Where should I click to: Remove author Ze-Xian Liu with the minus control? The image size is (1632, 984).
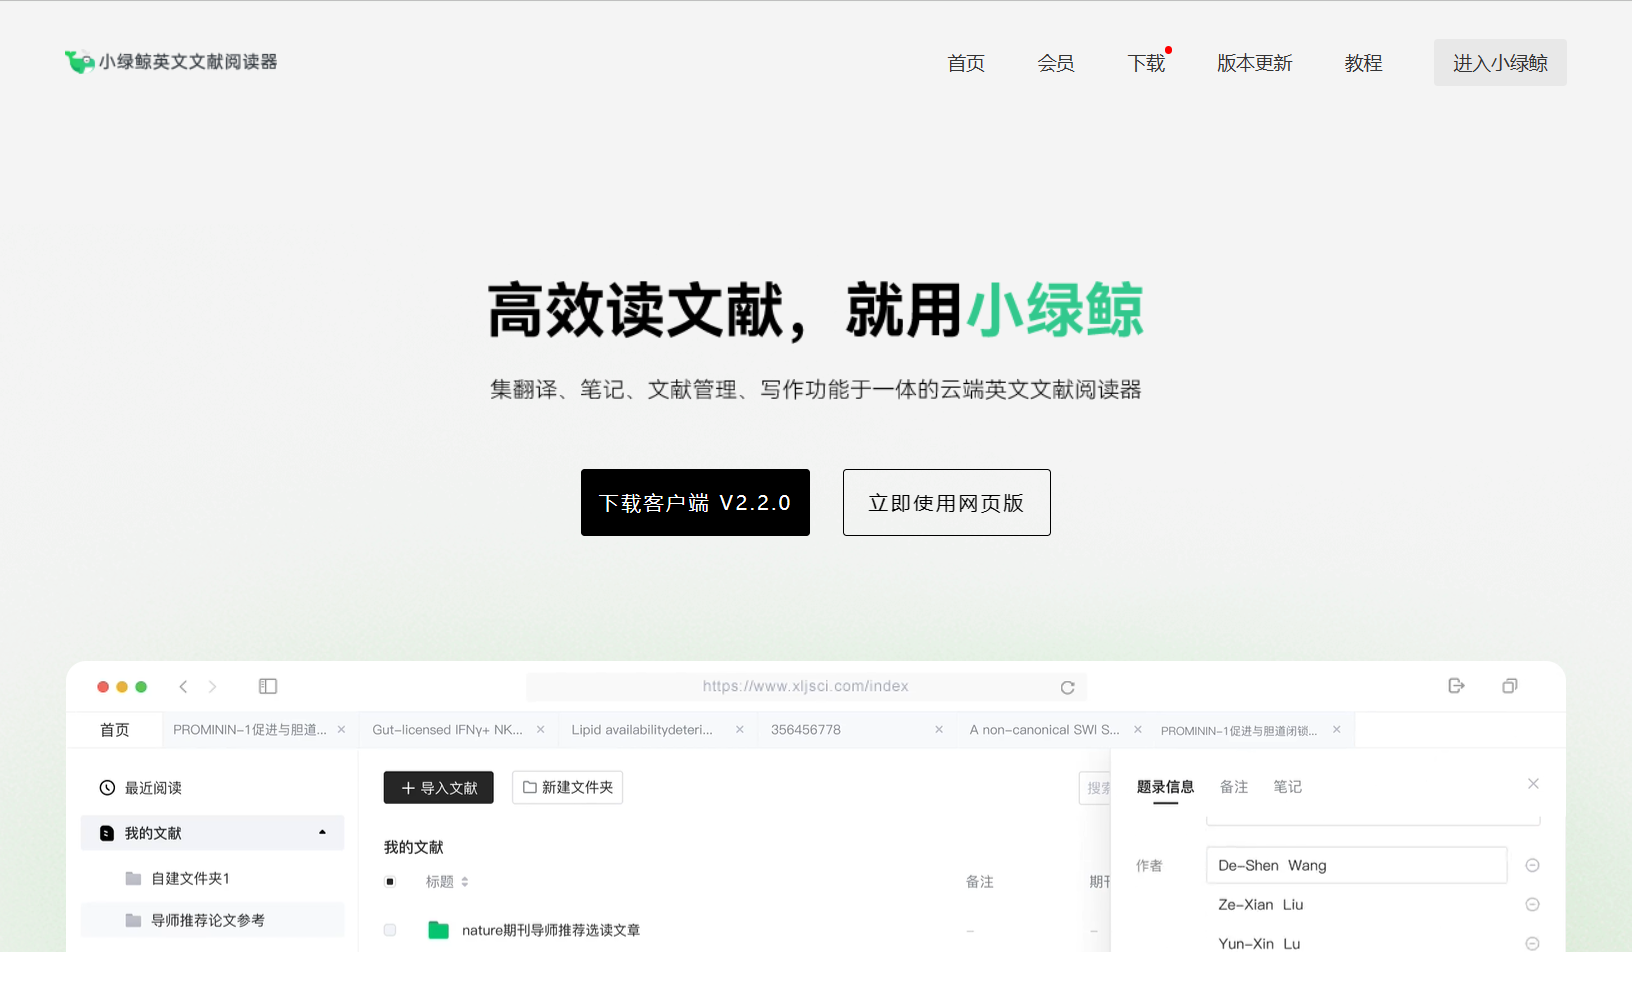pyautogui.click(x=1532, y=904)
